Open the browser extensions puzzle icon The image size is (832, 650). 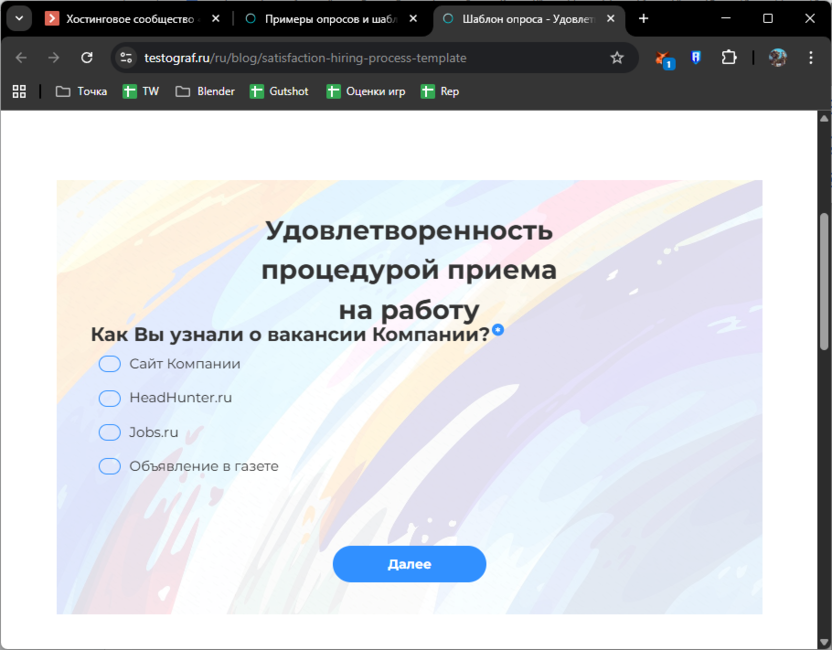(x=729, y=57)
